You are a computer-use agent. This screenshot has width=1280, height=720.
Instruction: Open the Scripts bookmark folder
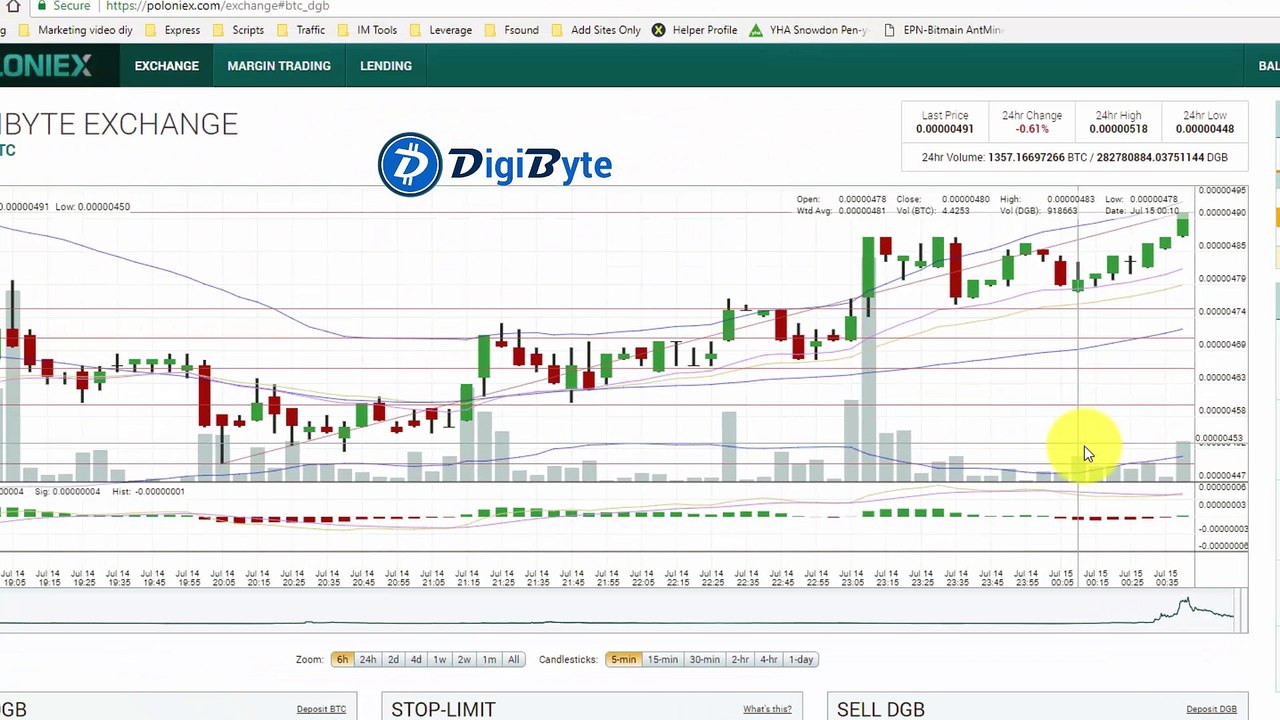click(x=238, y=30)
